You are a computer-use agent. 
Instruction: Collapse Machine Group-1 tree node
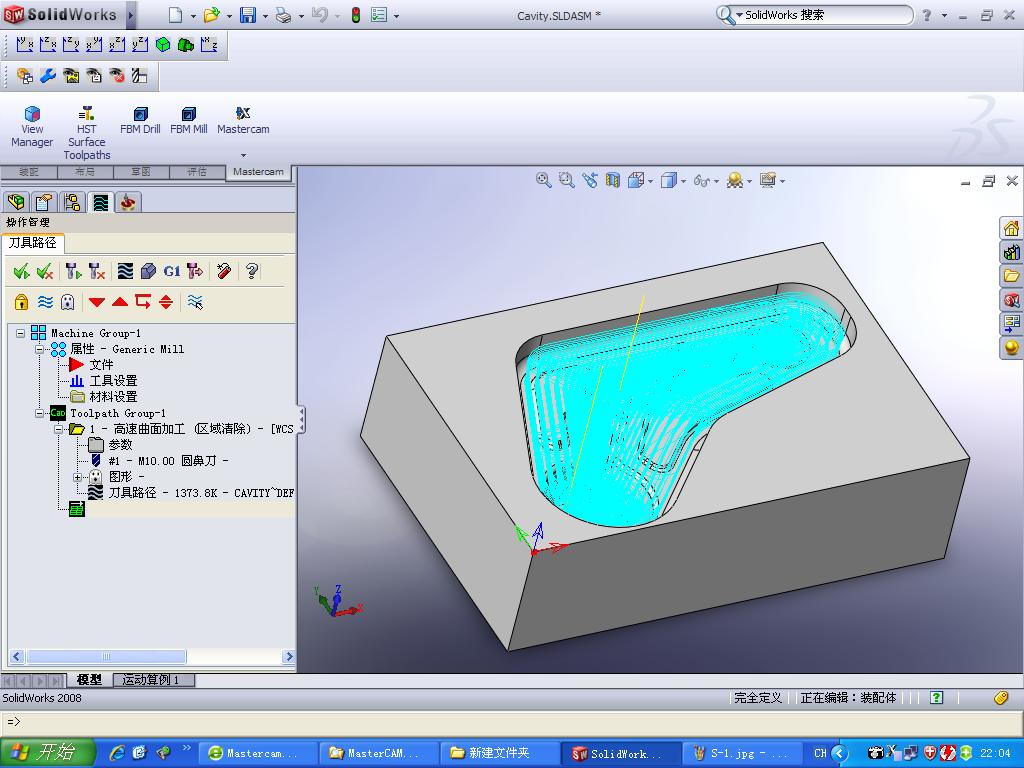point(21,333)
